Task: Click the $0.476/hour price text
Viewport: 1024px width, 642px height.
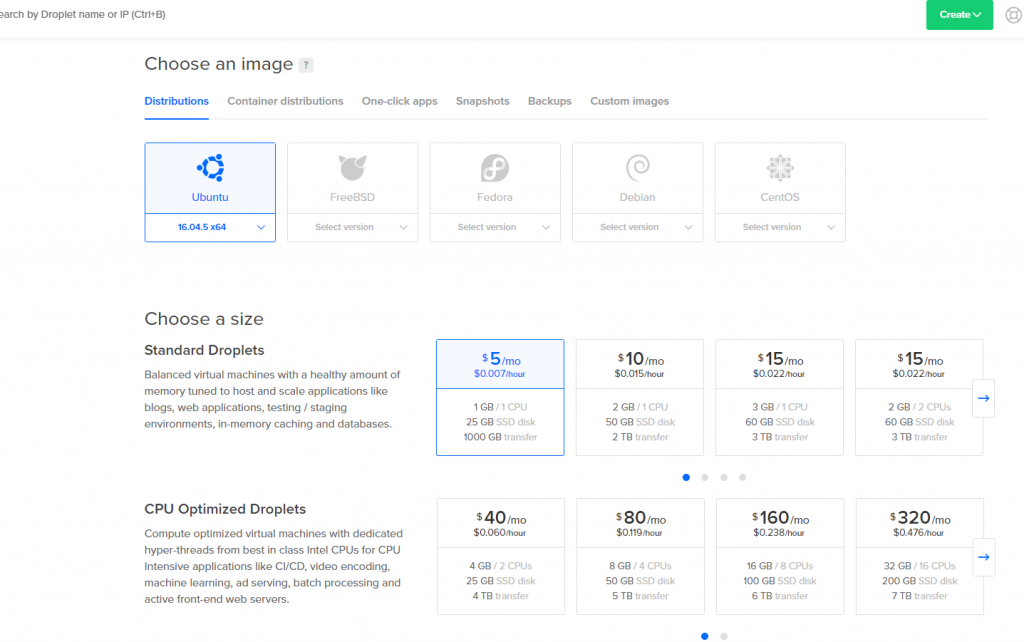Action: (x=919, y=533)
